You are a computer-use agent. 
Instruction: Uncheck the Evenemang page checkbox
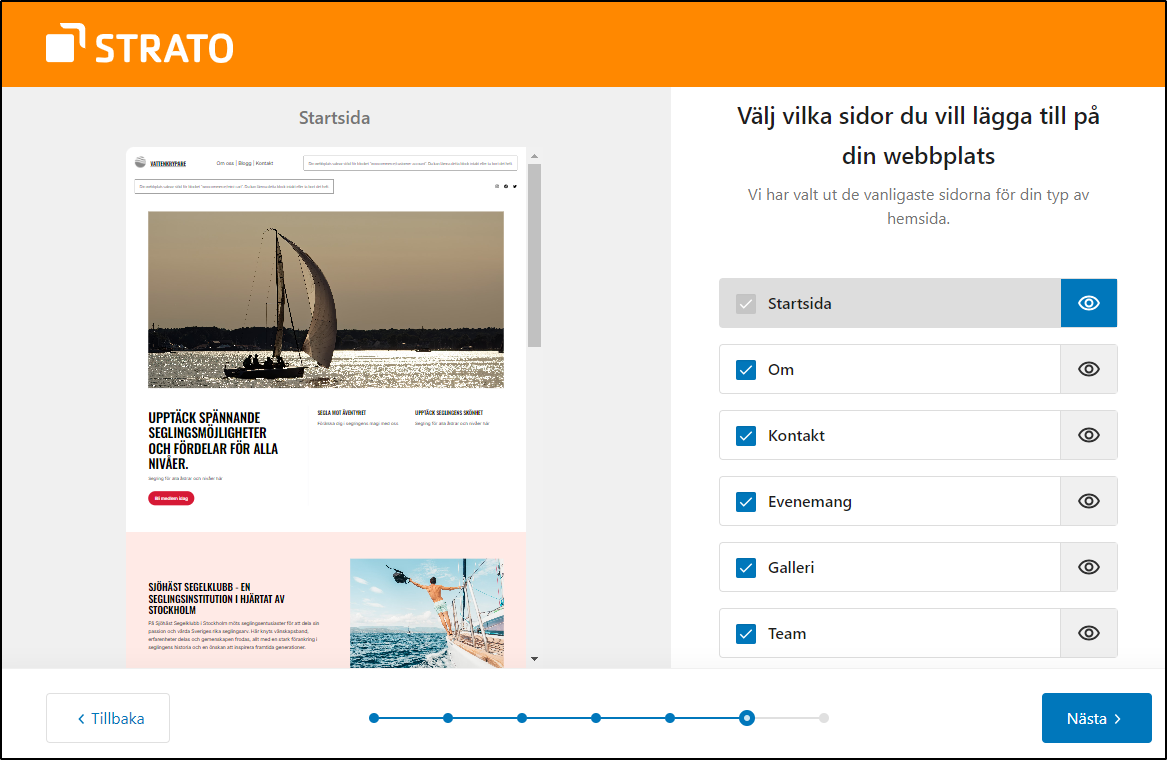click(x=745, y=501)
